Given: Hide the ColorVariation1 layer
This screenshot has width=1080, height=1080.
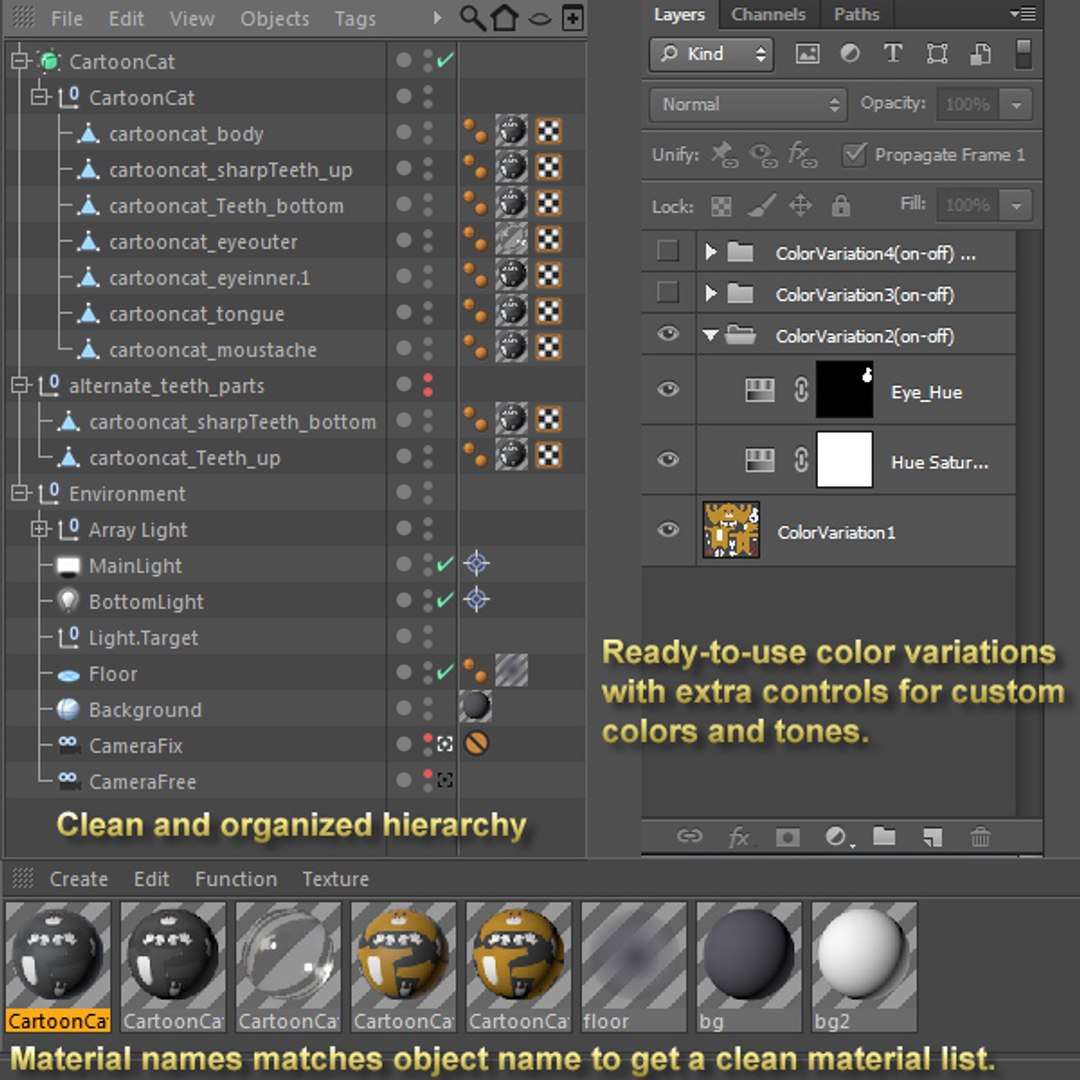Looking at the screenshot, I should click(667, 529).
